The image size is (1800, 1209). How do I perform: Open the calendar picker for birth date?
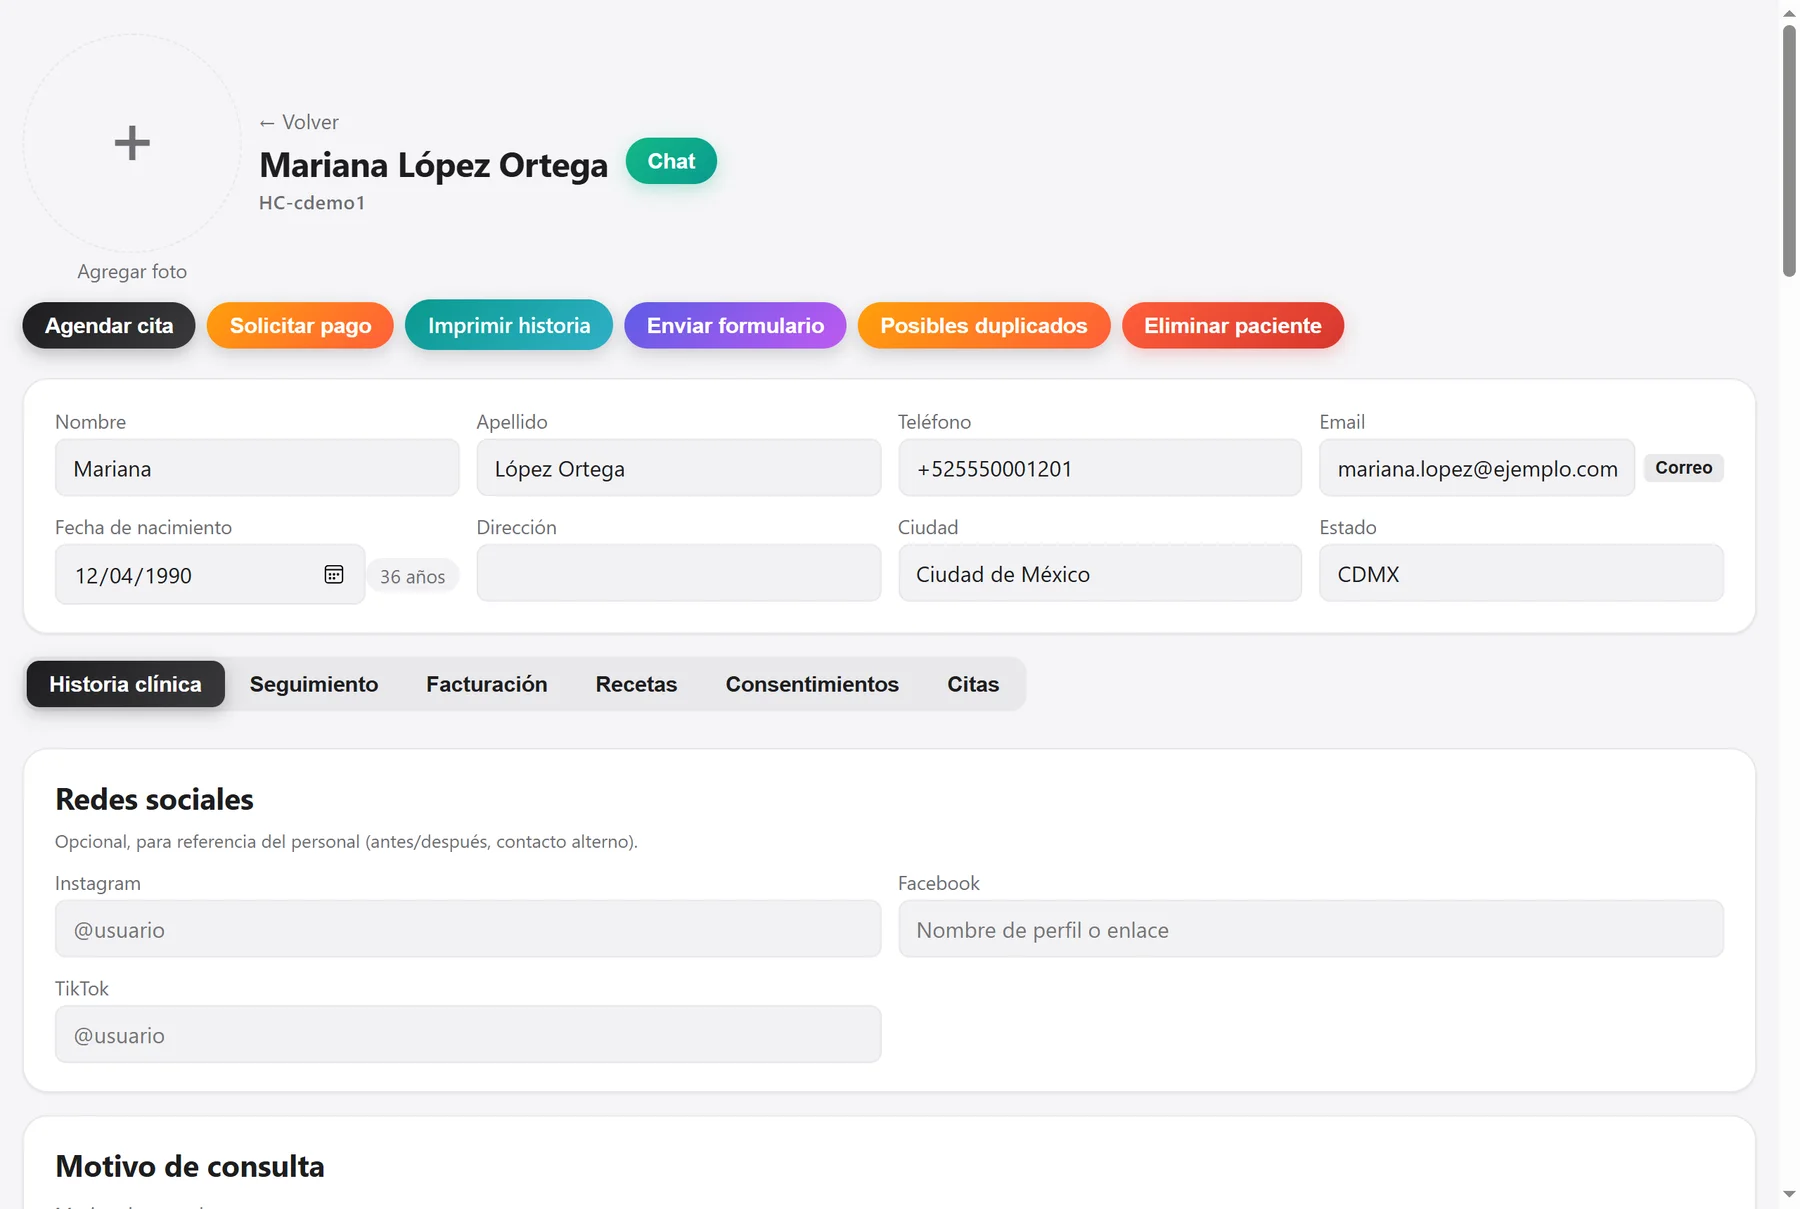pyautogui.click(x=334, y=574)
